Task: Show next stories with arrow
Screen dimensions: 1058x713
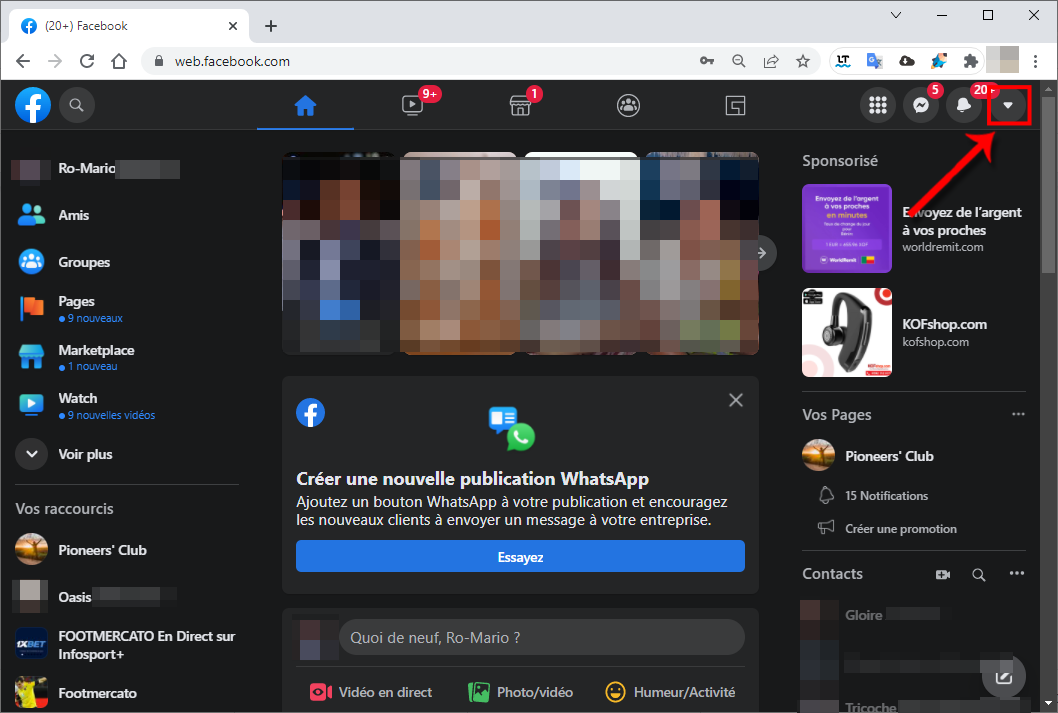Action: (x=762, y=253)
